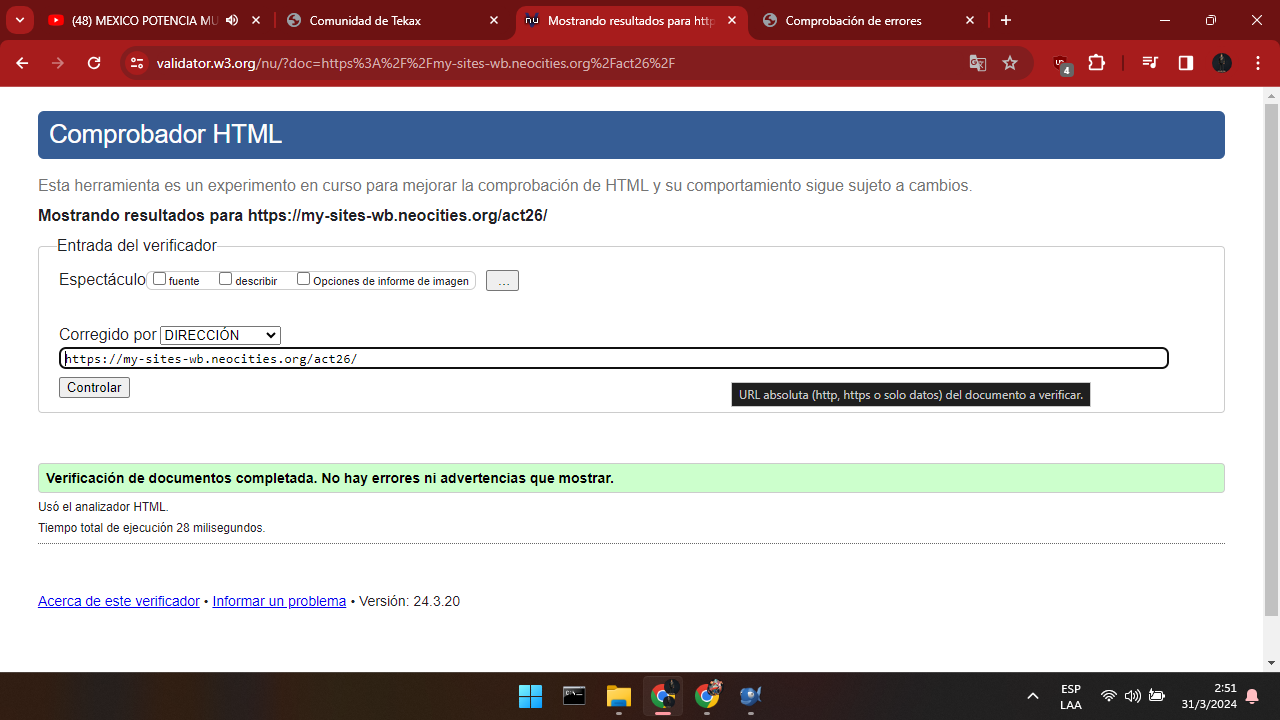1280x720 pixels.
Task: Show hidden system tray icons
Action: click(1032, 696)
